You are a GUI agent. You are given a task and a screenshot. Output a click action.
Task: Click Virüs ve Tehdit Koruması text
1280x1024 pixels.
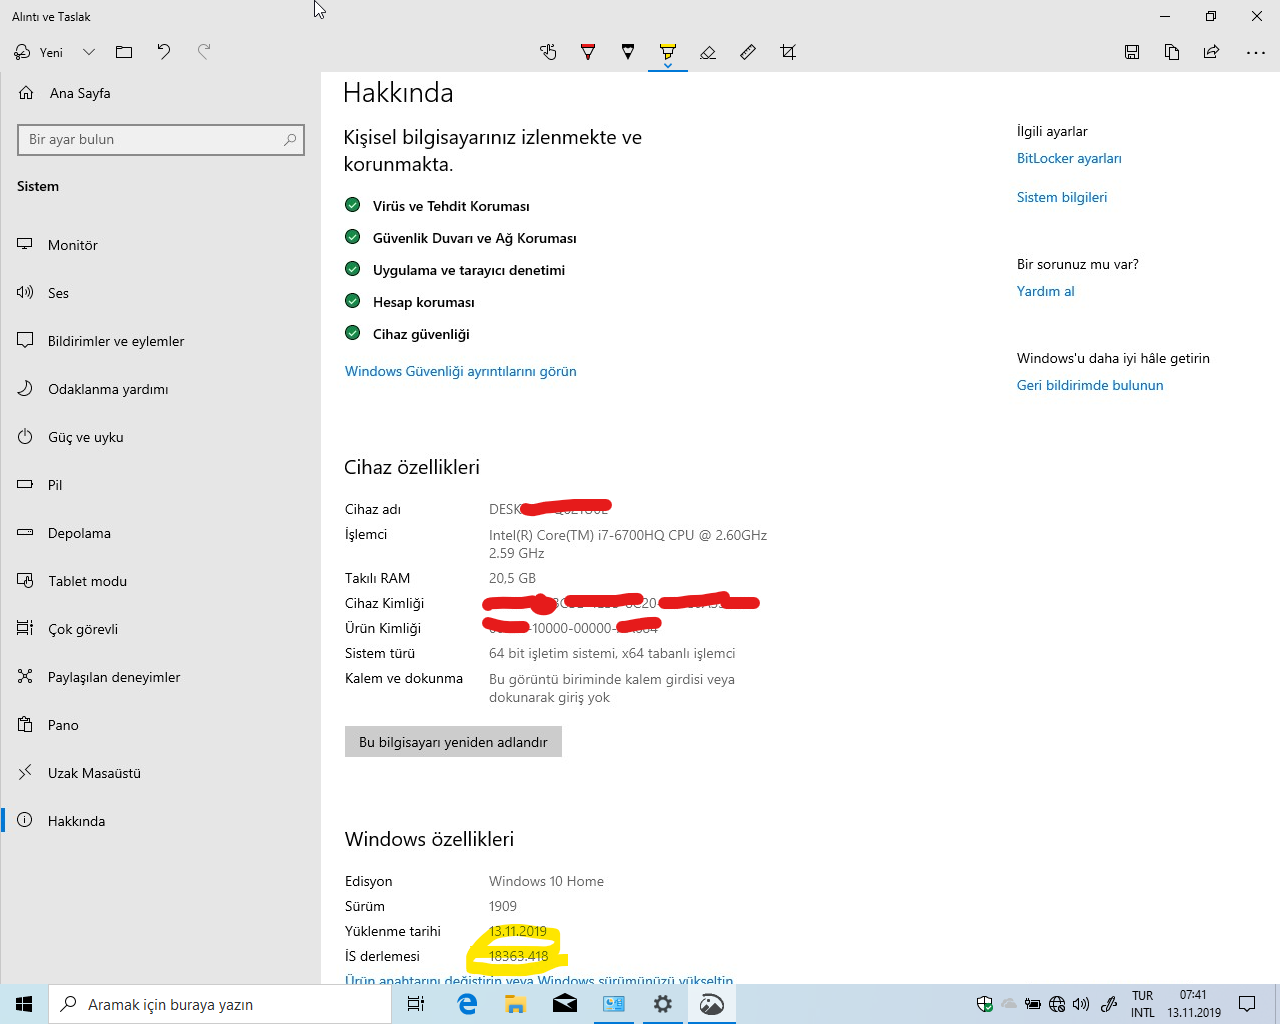coord(451,206)
